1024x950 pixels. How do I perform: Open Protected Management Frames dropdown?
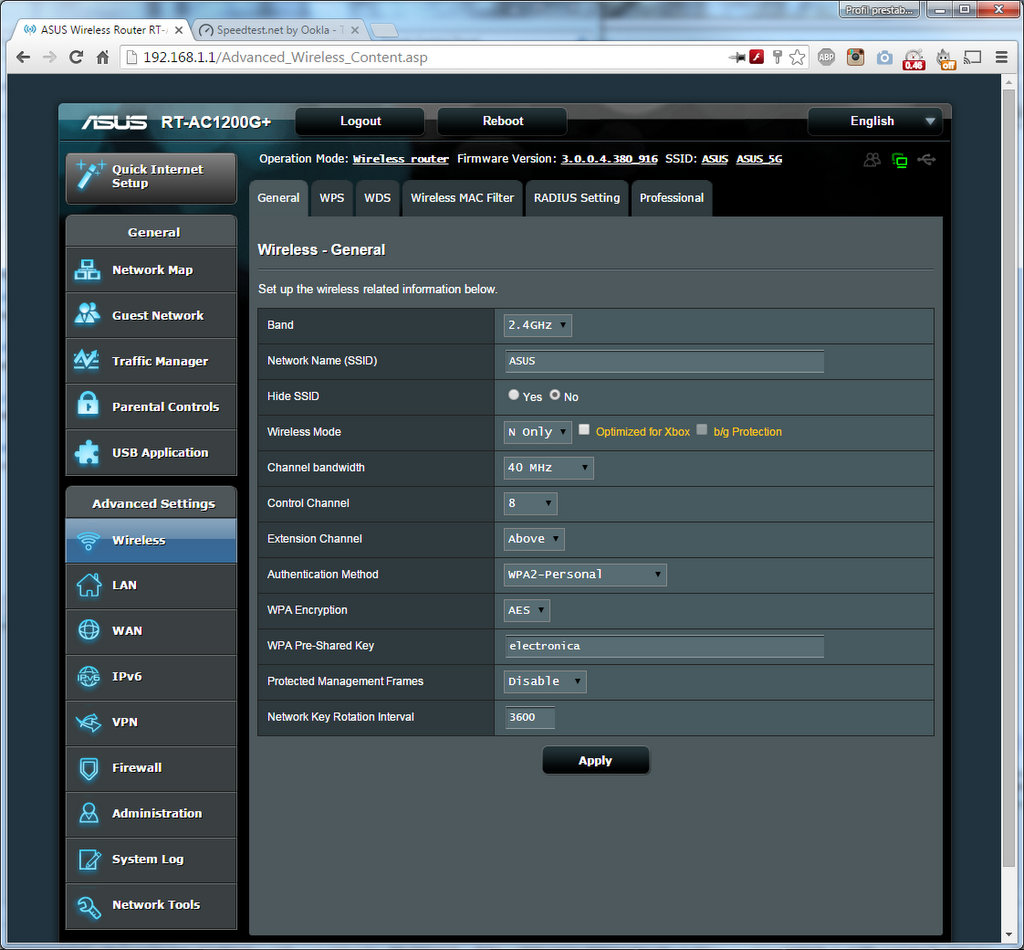point(545,682)
